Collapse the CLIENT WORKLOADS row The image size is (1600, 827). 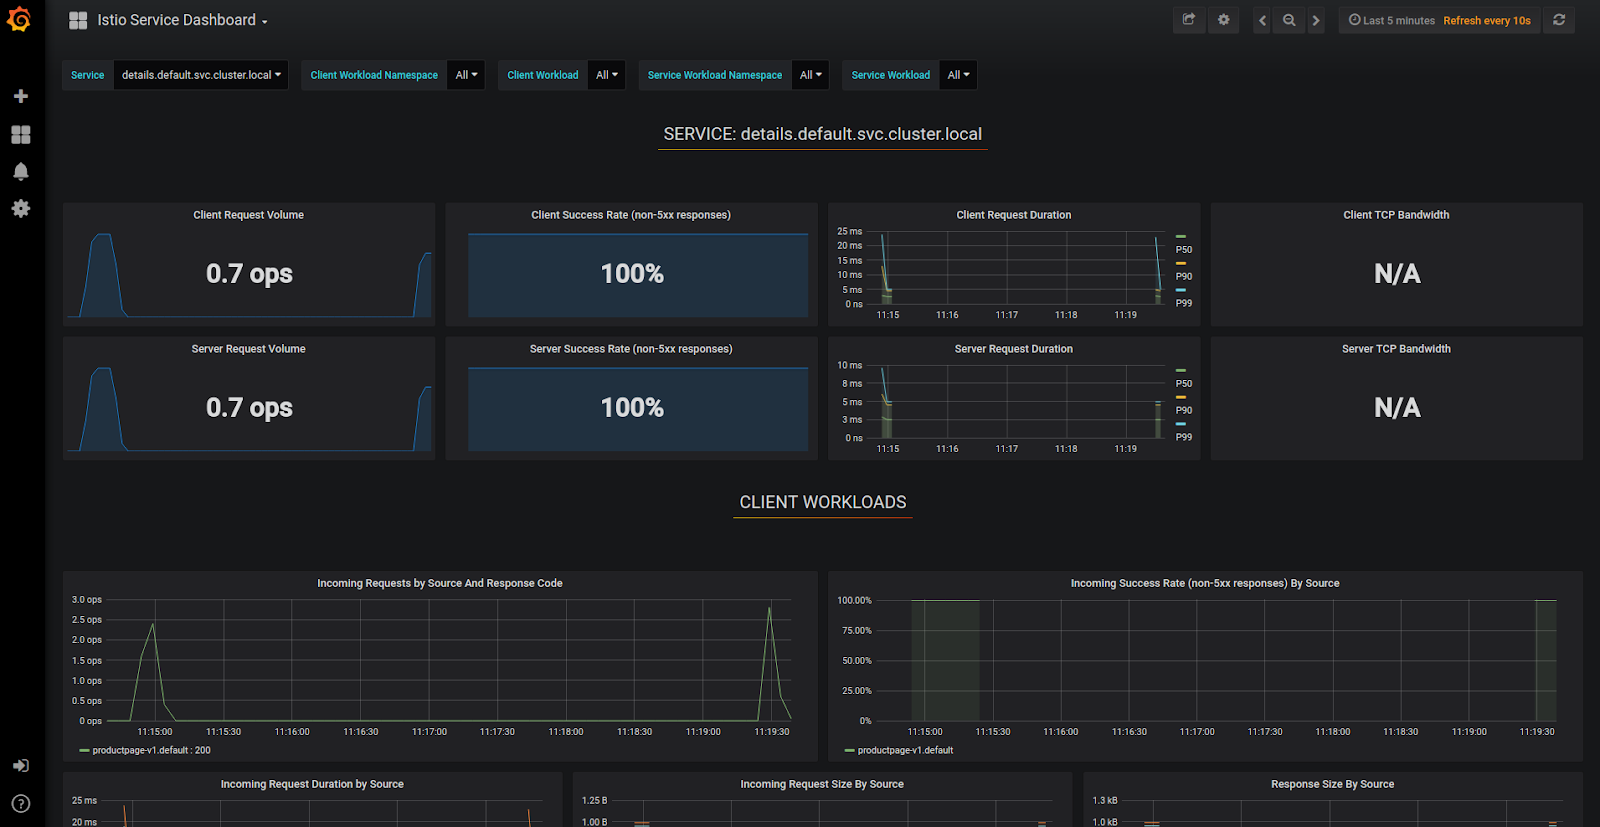(823, 502)
